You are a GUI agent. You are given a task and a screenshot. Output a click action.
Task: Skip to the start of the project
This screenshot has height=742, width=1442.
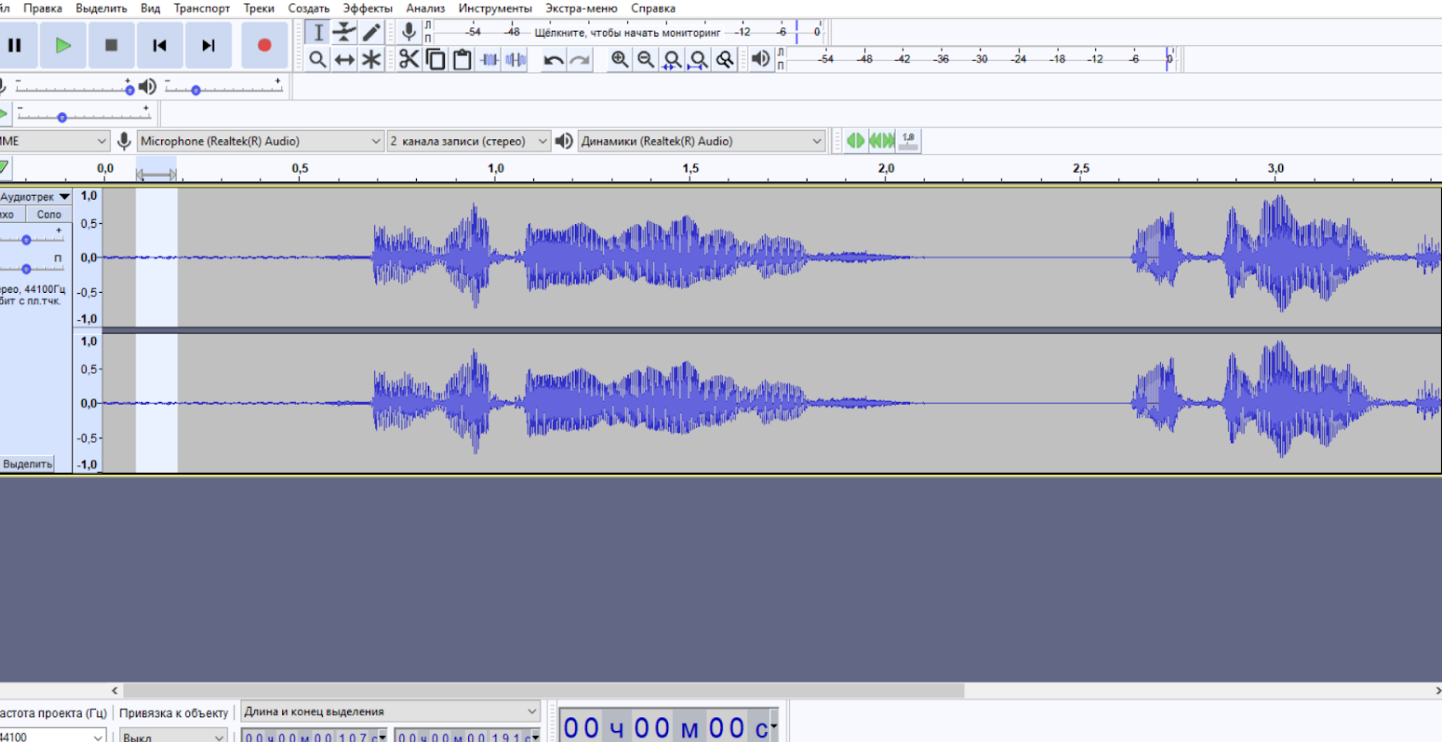pos(160,45)
